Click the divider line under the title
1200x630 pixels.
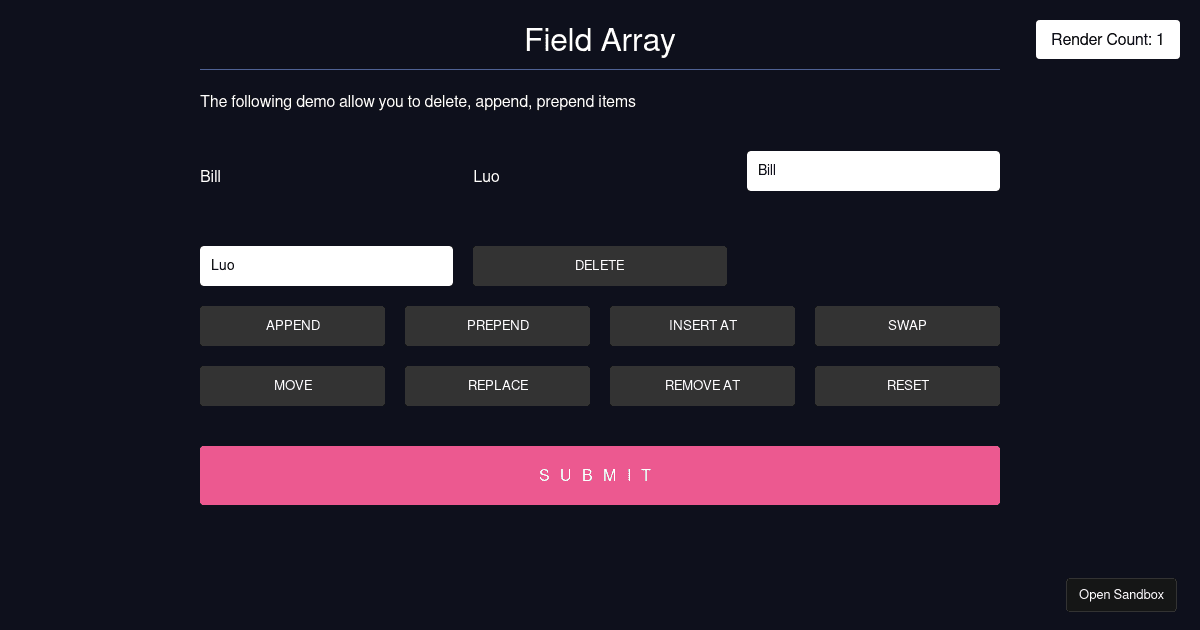pos(599,68)
